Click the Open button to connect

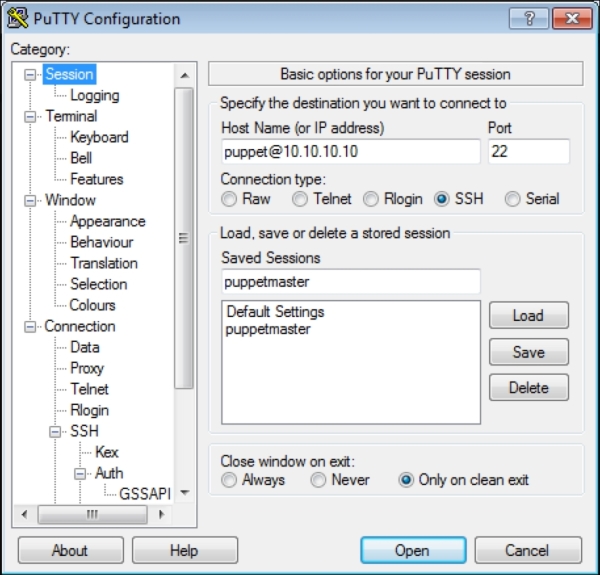[411, 550]
